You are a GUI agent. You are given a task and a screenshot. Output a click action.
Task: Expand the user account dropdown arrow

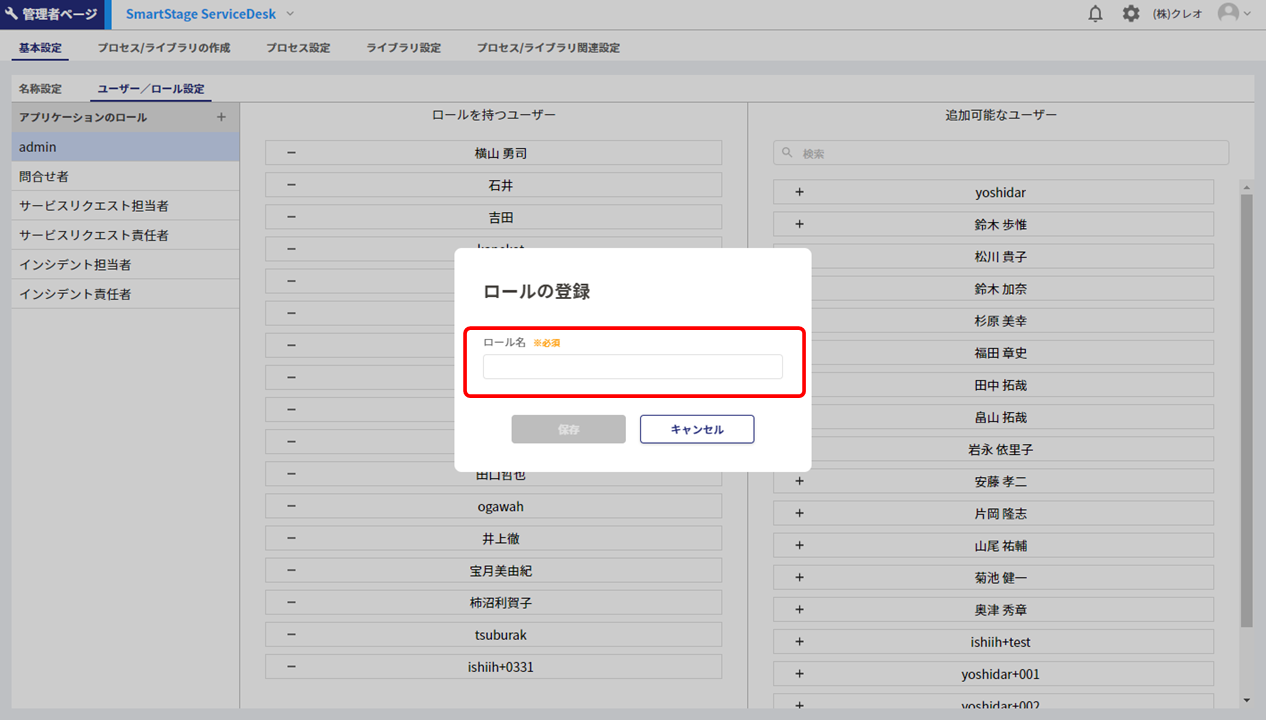(1247, 14)
